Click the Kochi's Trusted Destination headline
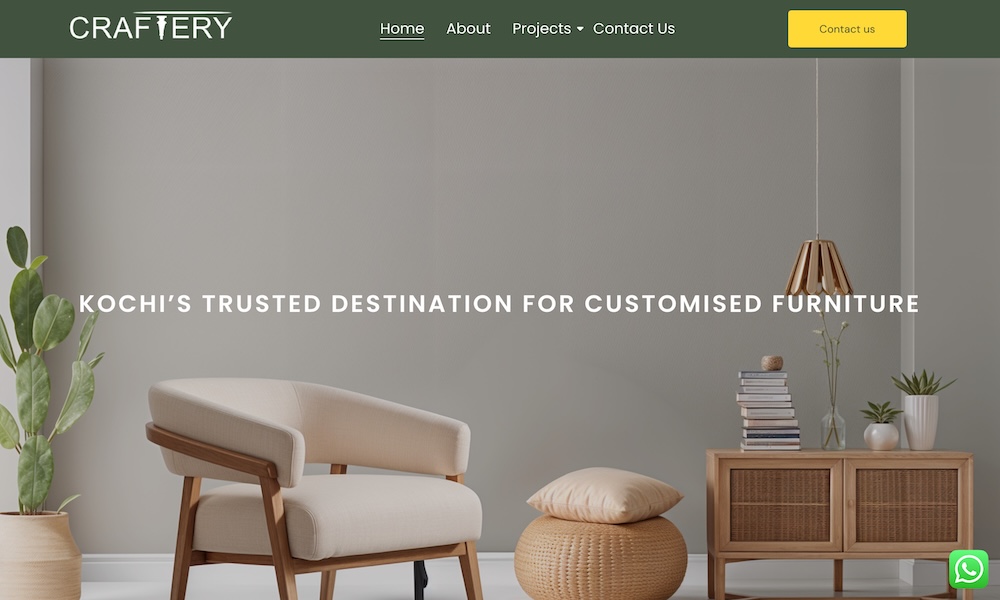1000x600 pixels. 499,304
